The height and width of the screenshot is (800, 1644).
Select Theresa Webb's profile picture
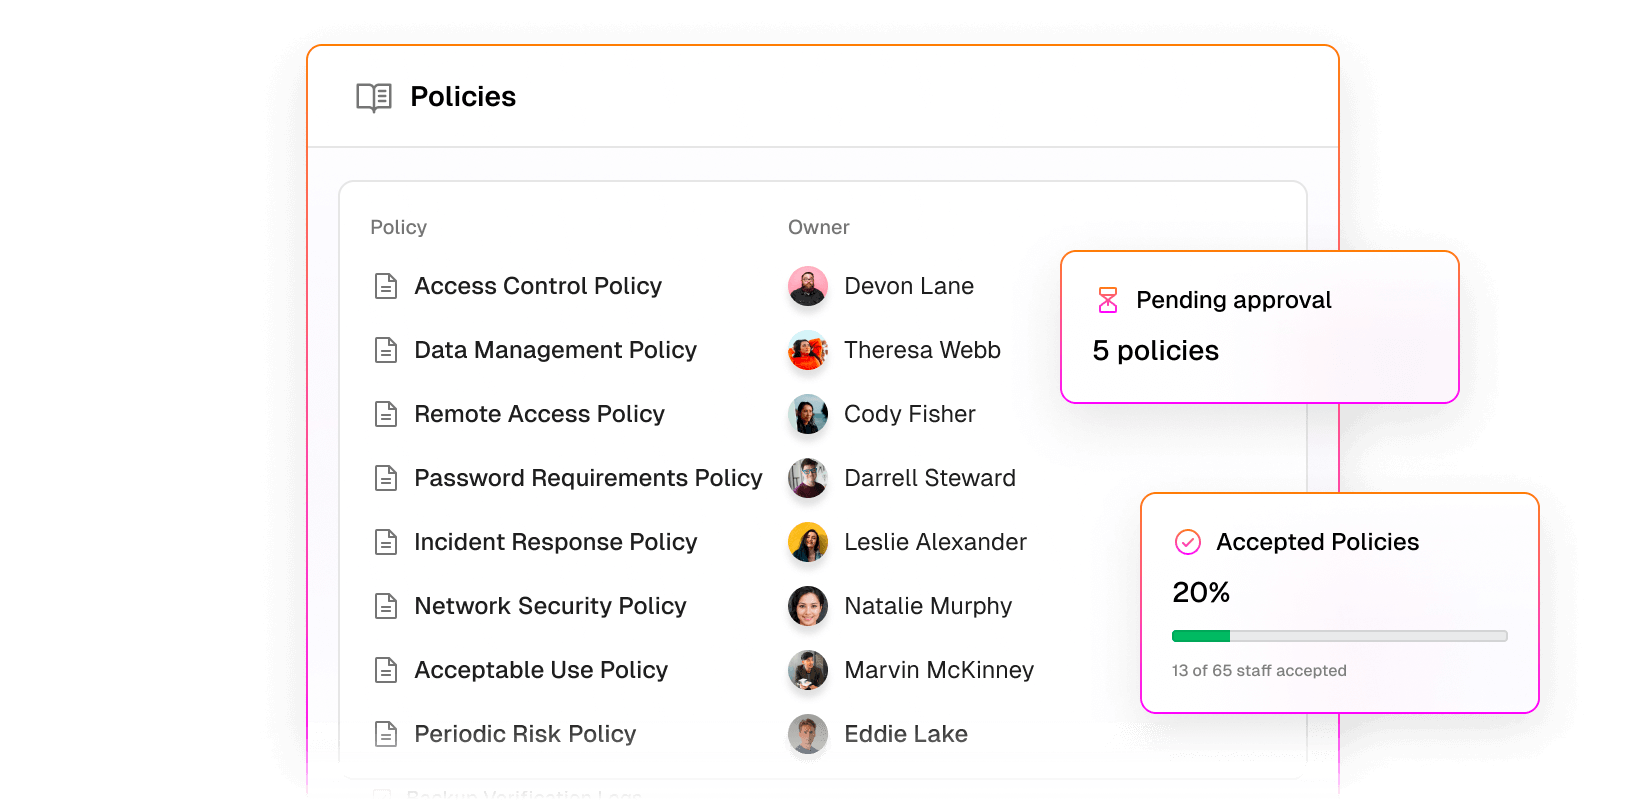(x=808, y=350)
